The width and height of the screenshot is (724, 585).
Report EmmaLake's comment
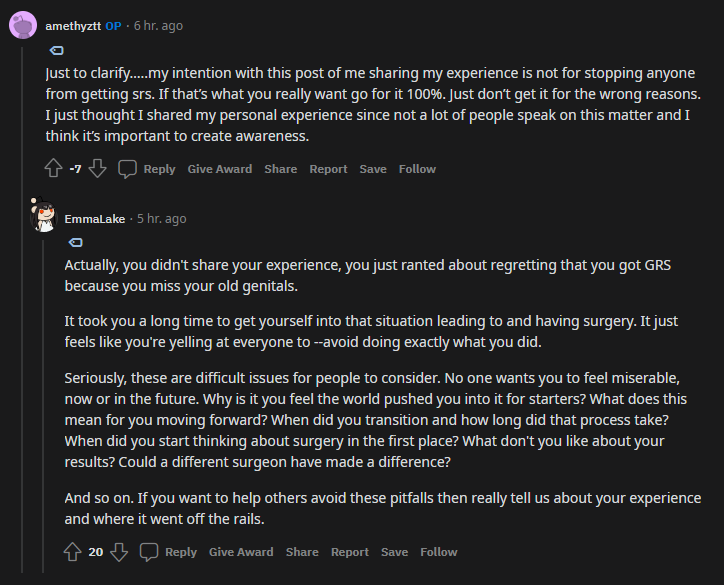350,552
